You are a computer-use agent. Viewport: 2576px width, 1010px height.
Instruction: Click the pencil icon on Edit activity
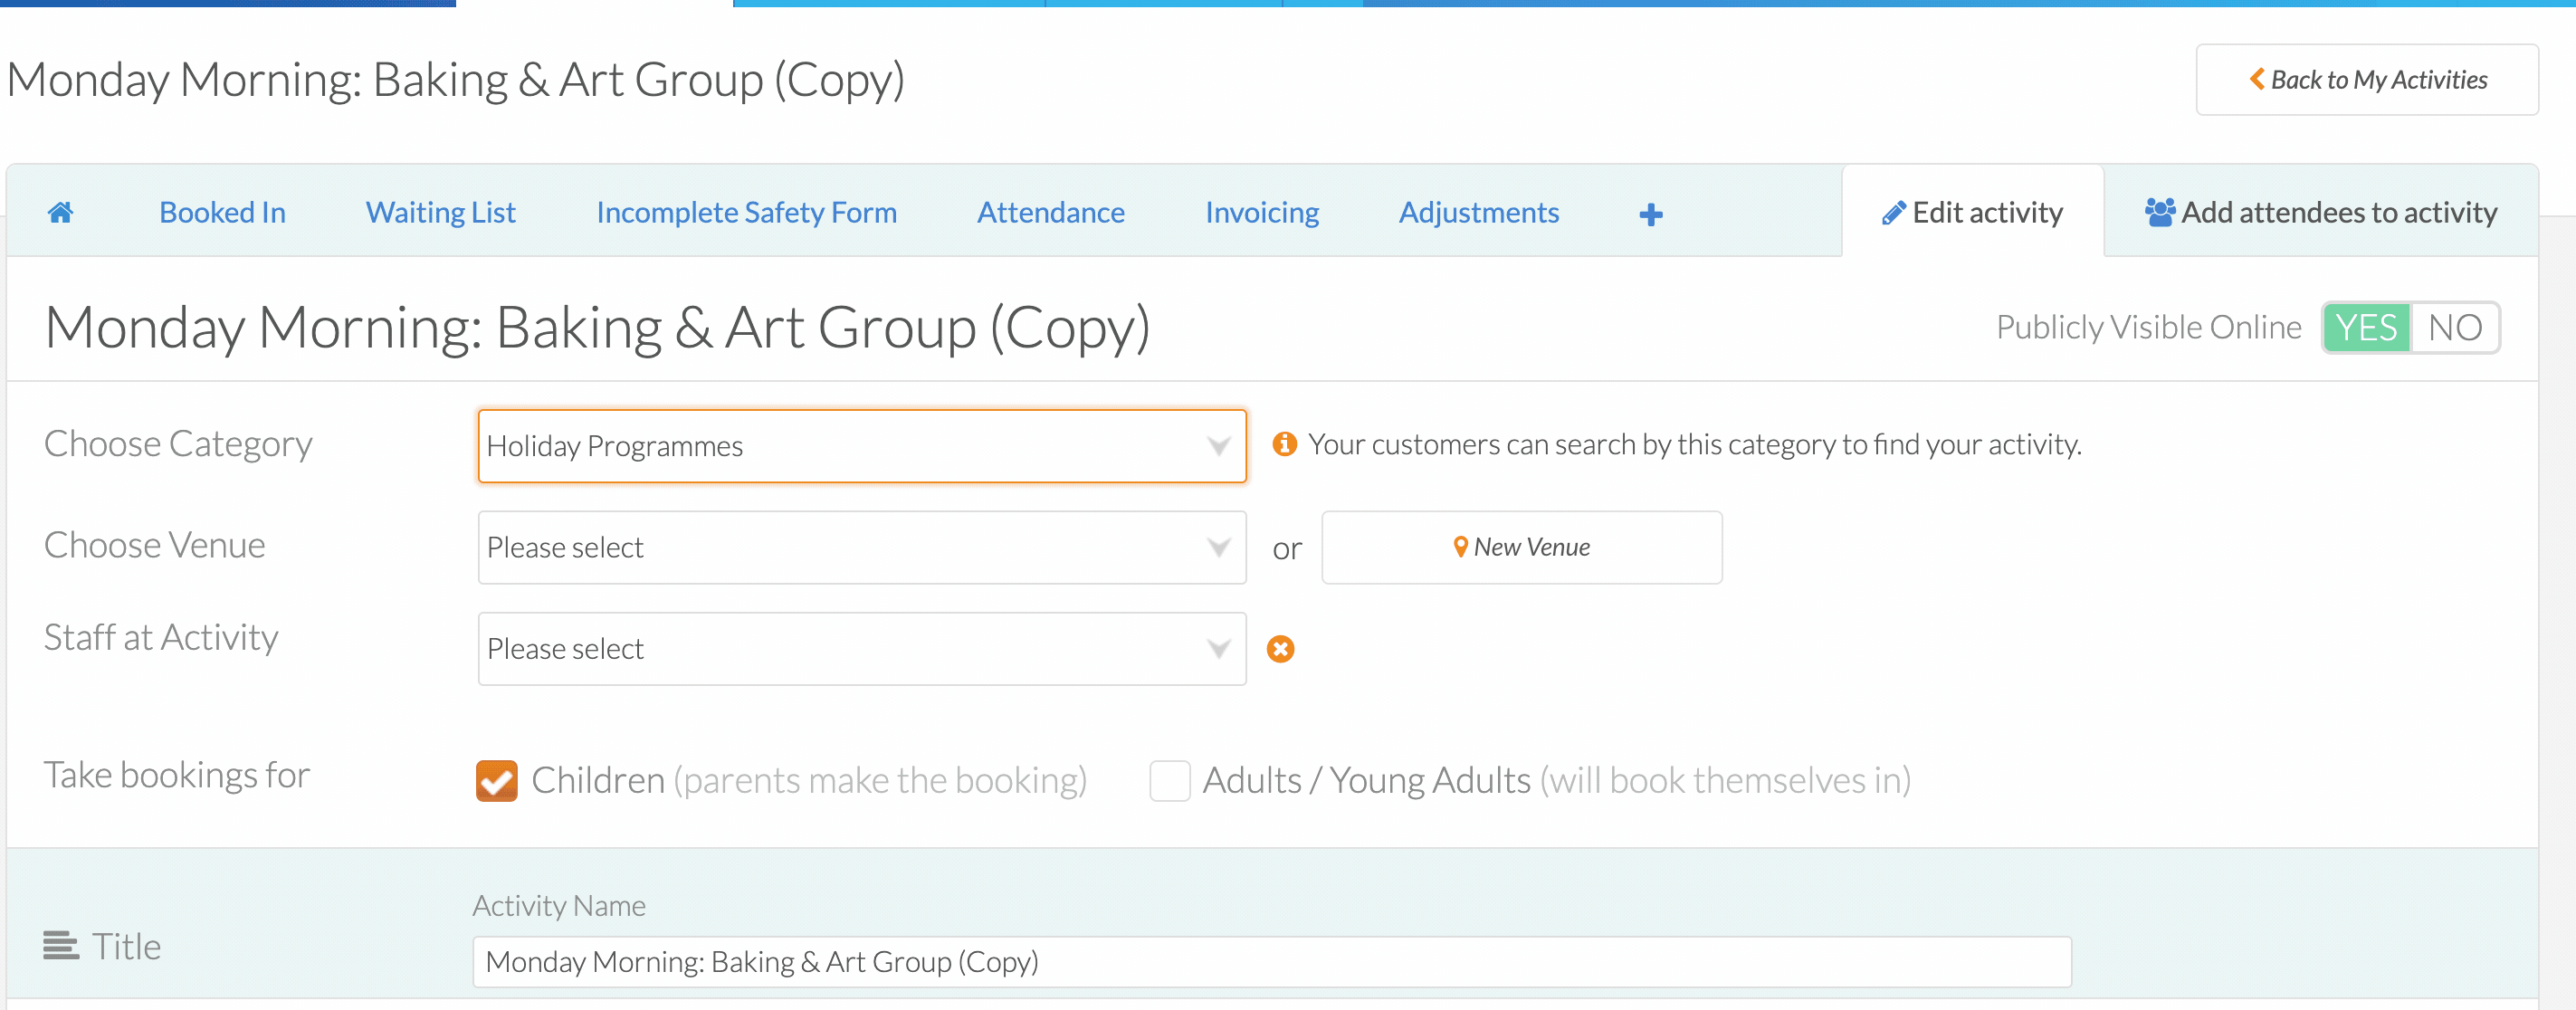tap(1893, 213)
